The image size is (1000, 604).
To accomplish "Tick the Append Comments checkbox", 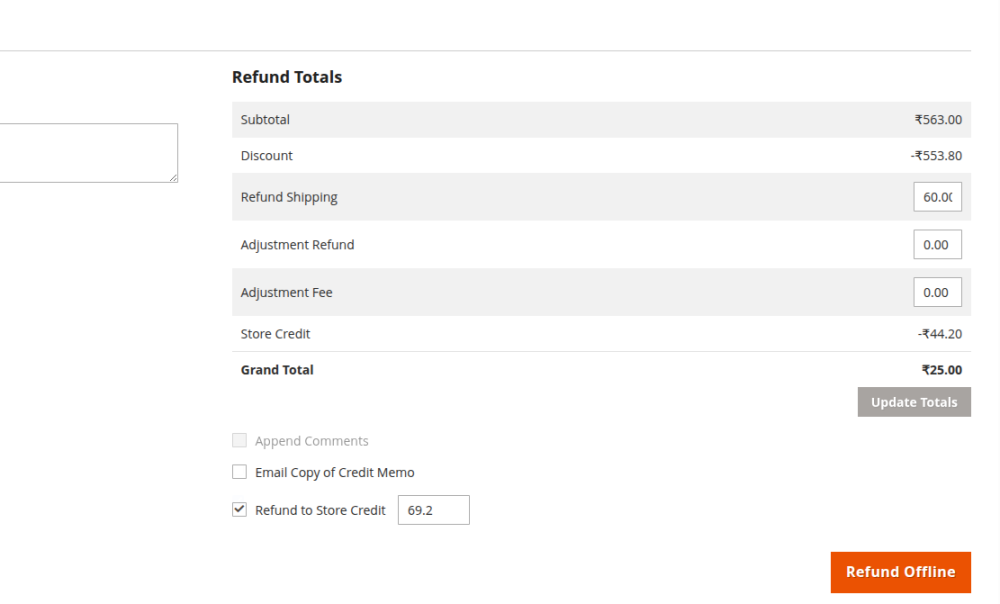I will pyautogui.click(x=239, y=440).
